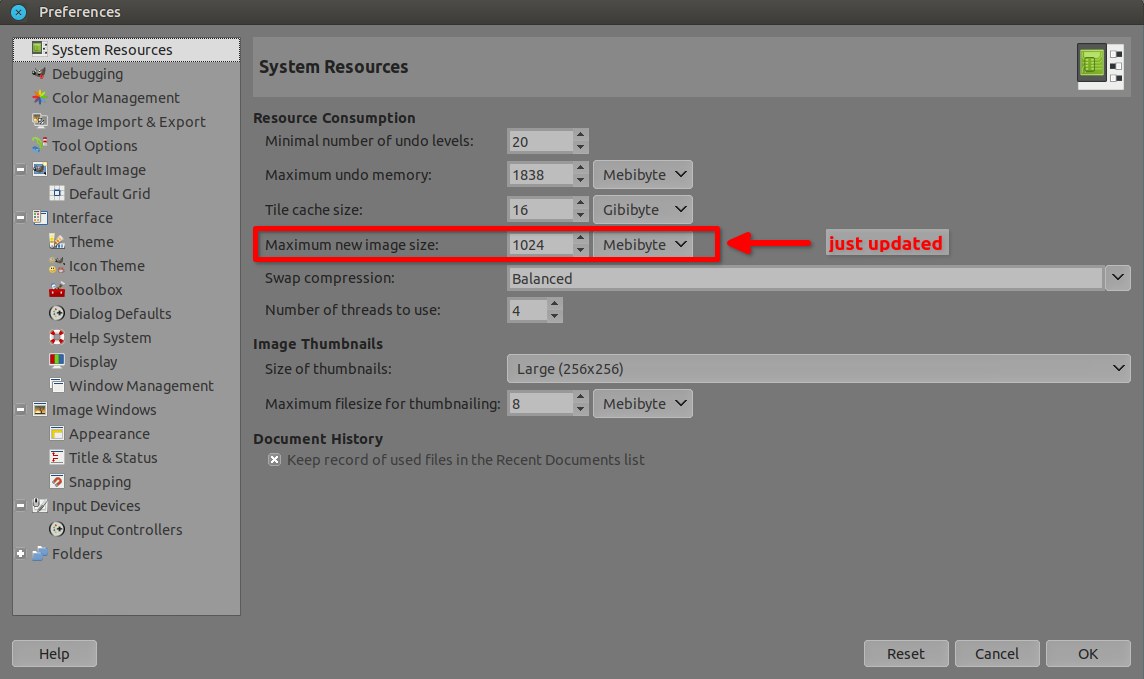The image size is (1144, 679).
Task: Toggle Keep record of used files checkbox
Action: click(x=274, y=459)
